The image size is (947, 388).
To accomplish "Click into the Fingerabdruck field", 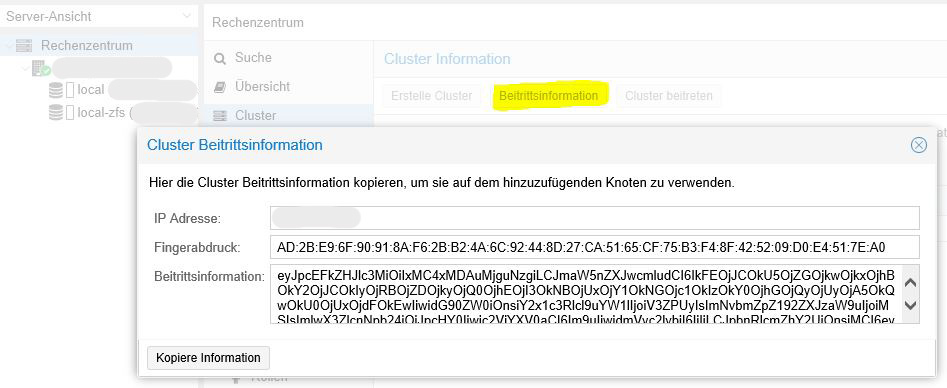I will (595, 247).
